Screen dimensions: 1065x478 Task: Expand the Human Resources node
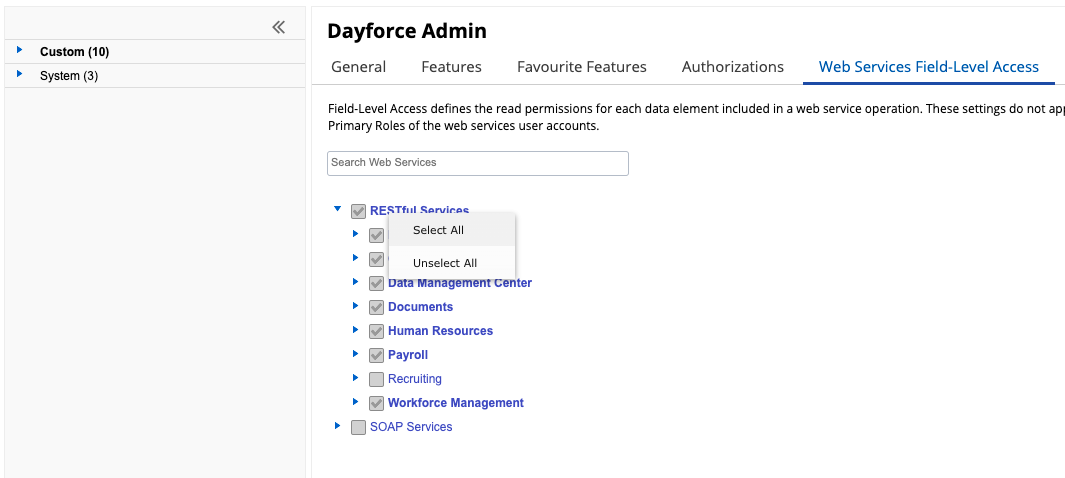click(356, 330)
